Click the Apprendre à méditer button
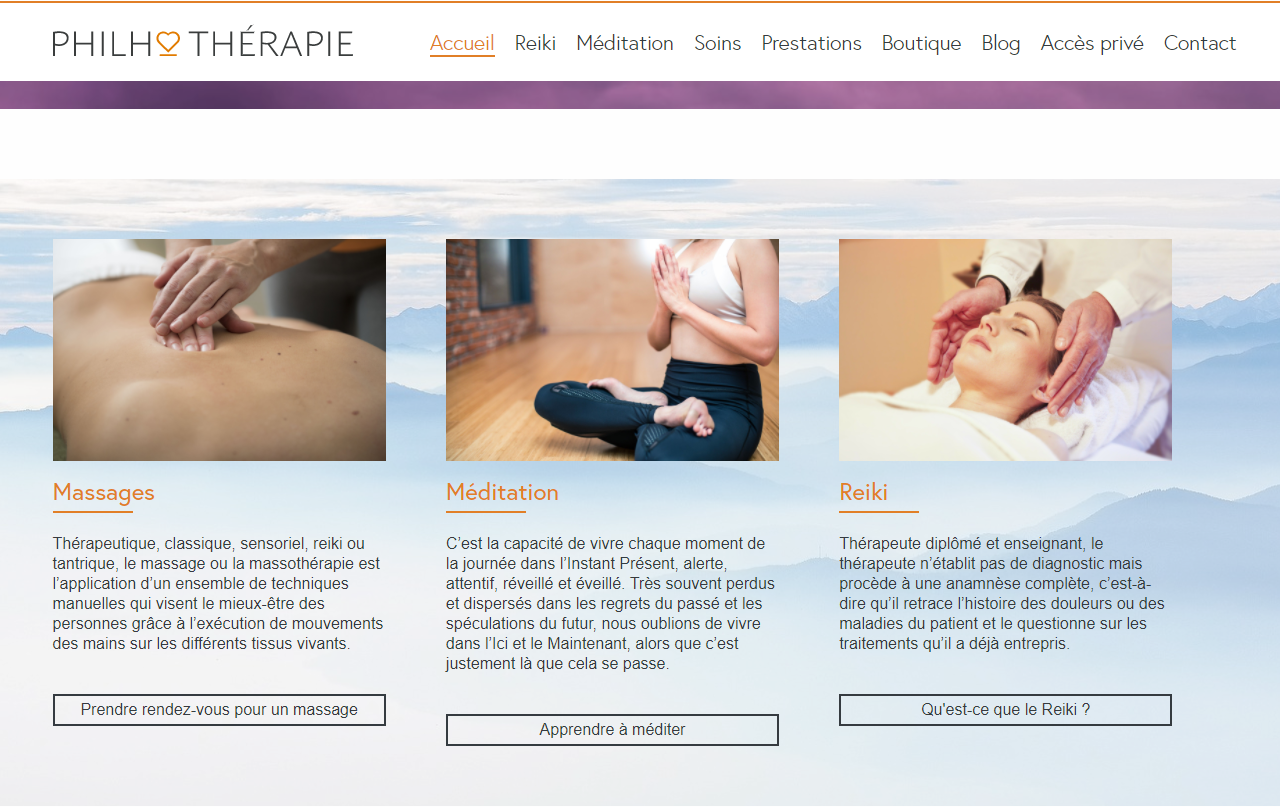This screenshot has width=1280, height=807. [612, 730]
